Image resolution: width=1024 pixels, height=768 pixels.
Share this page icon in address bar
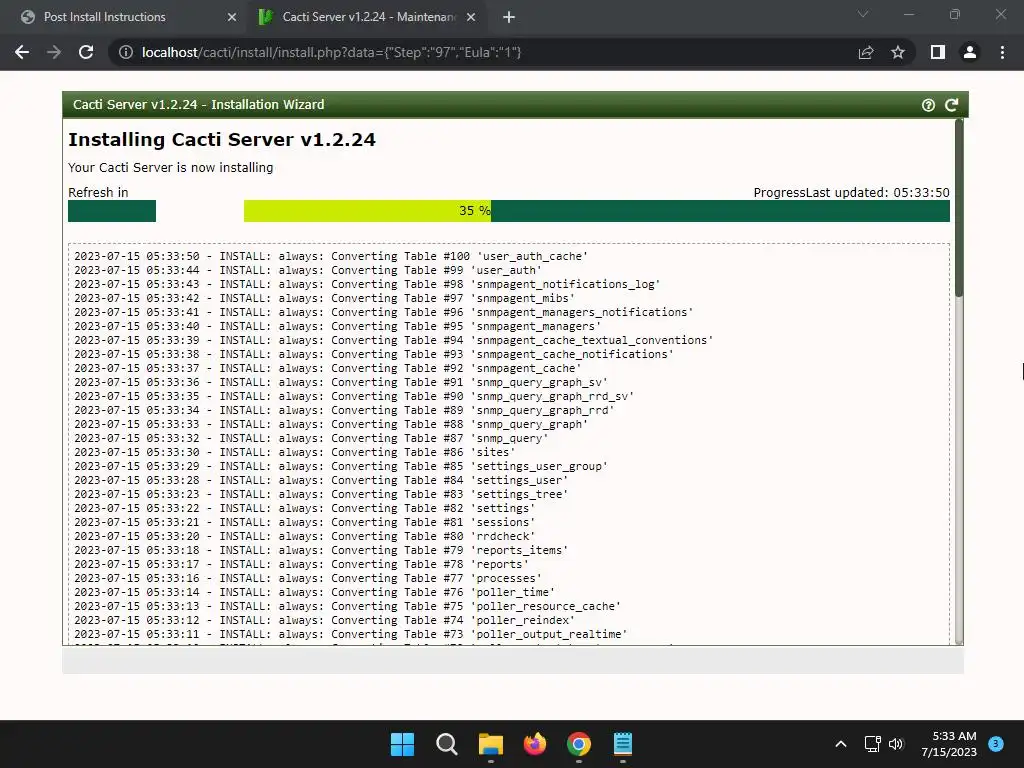click(866, 52)
